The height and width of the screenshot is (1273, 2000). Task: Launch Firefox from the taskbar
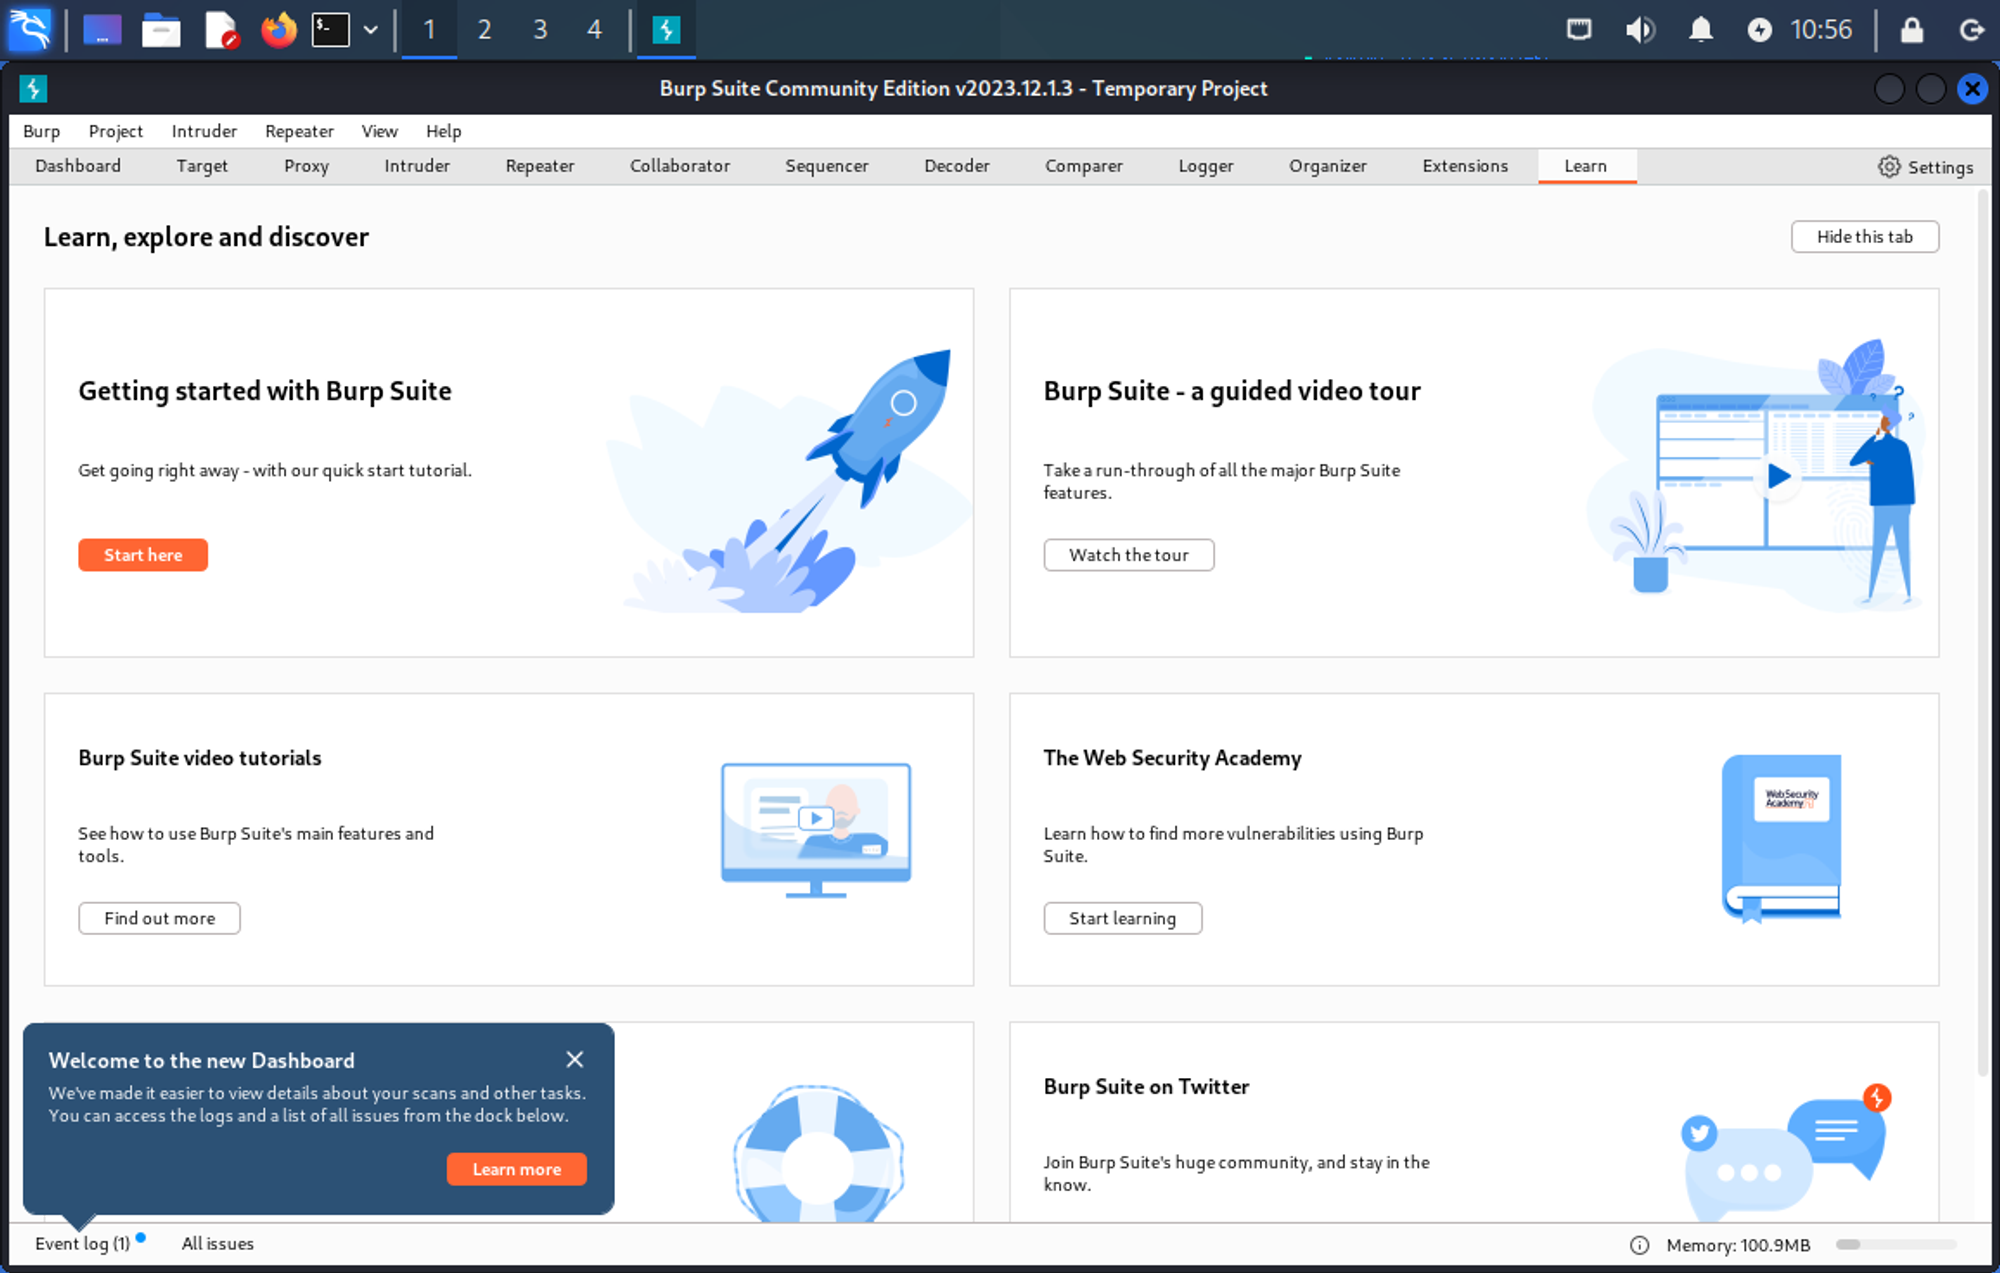click(279, 30)
